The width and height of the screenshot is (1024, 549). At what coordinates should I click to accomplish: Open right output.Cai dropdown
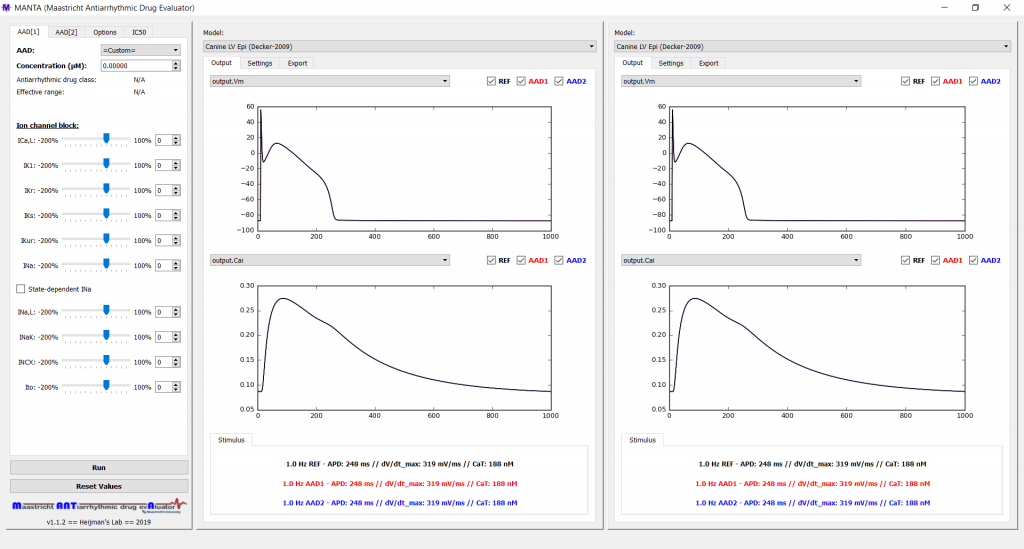741,260
